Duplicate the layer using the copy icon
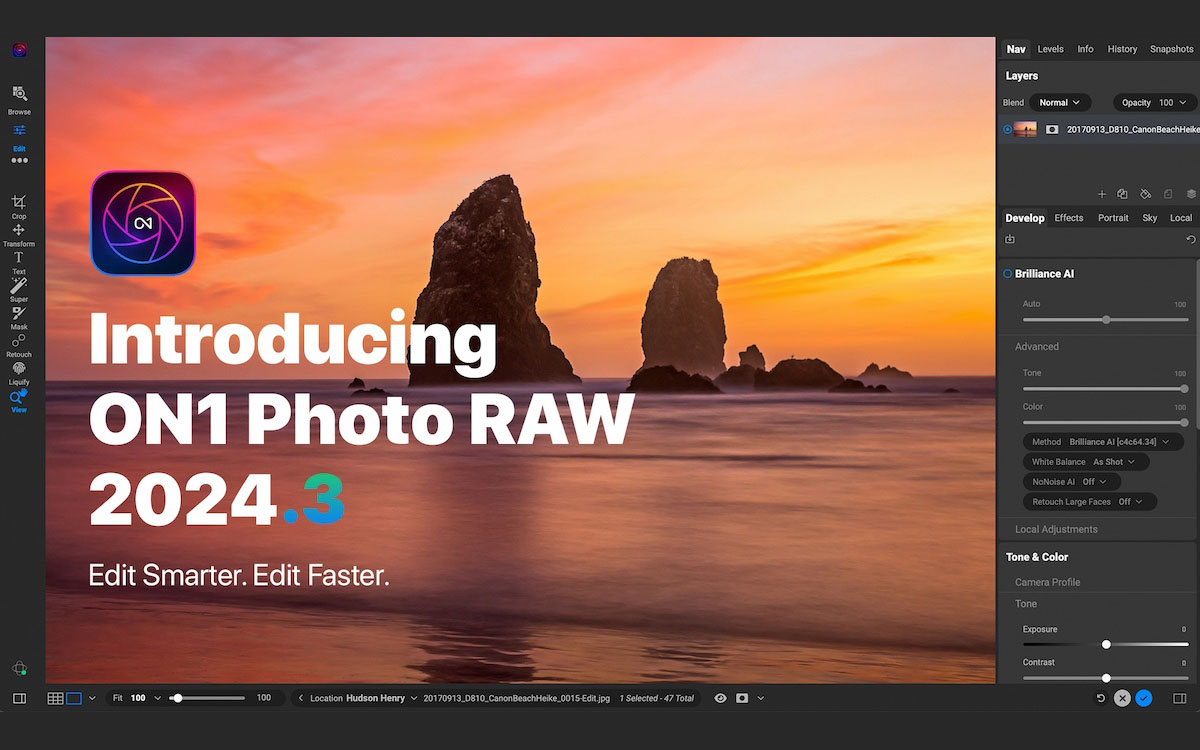Screen dimensions: 1200x750 (1123, 194)
